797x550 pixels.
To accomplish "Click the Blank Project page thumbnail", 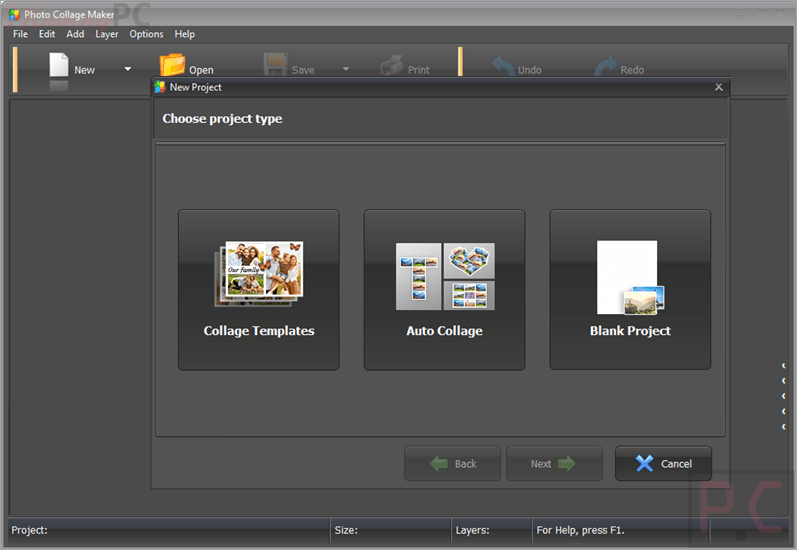I will click(x=630, y=278).
